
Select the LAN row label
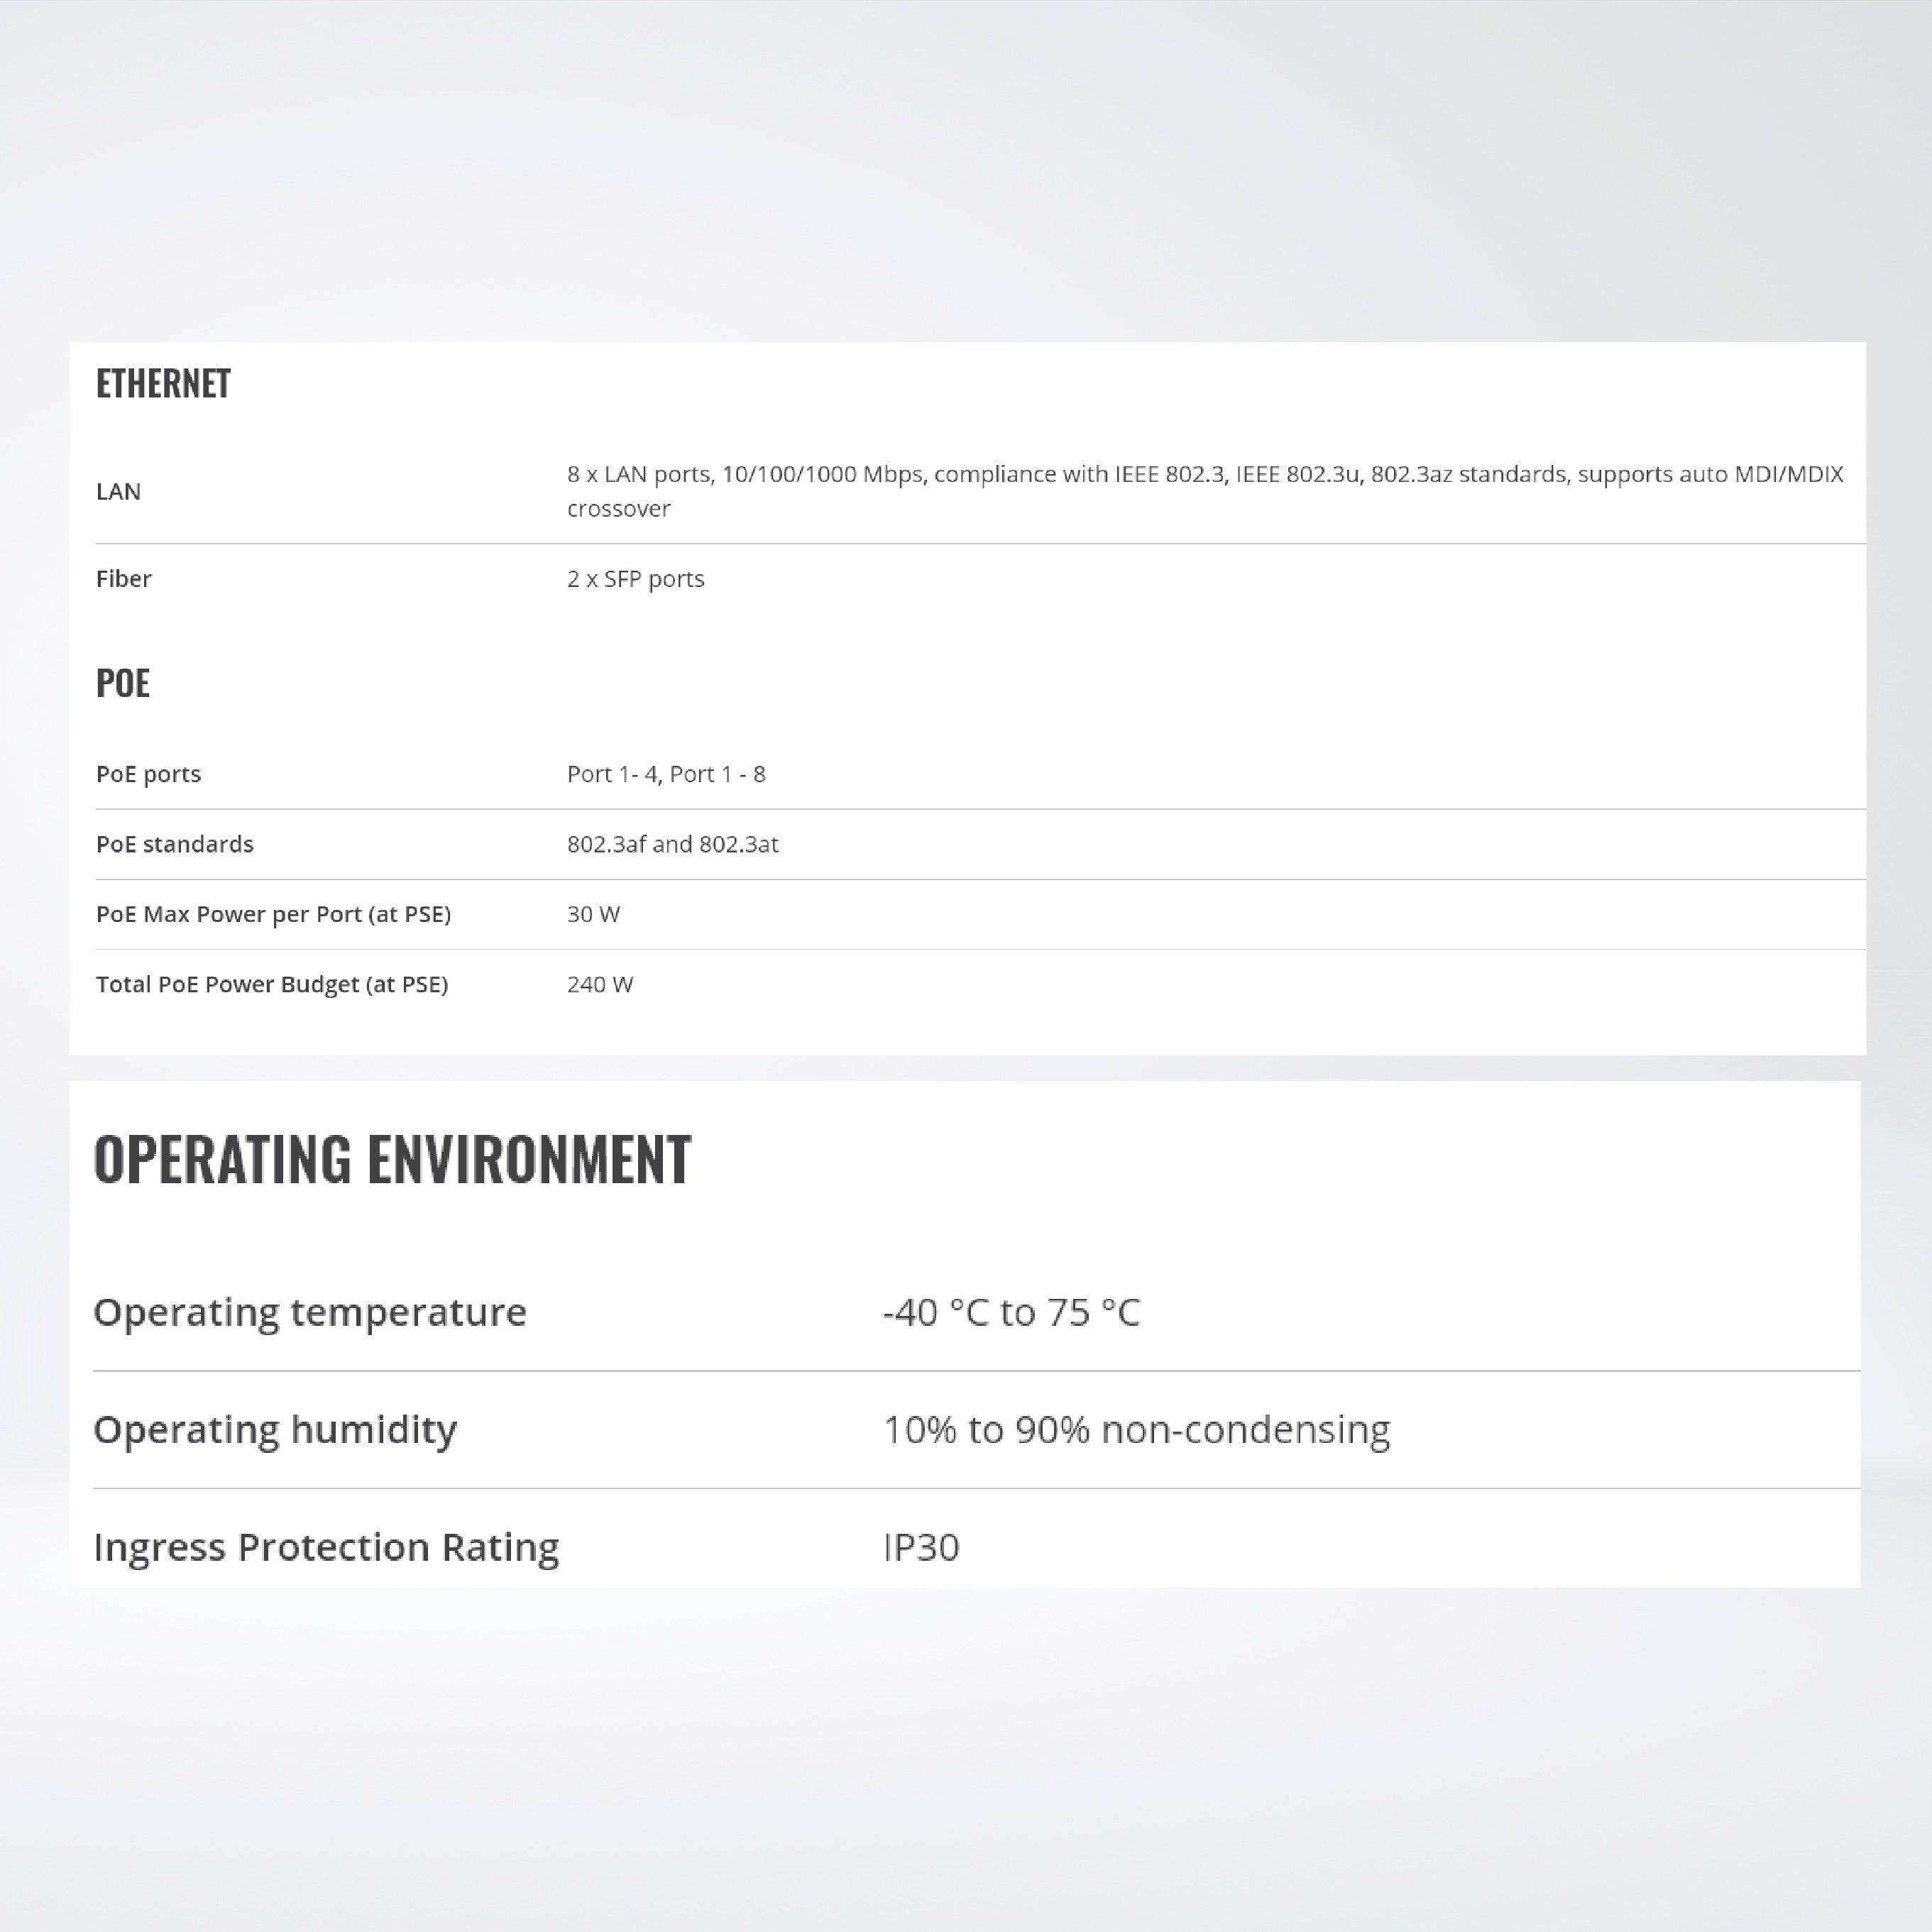click(118, 491)
